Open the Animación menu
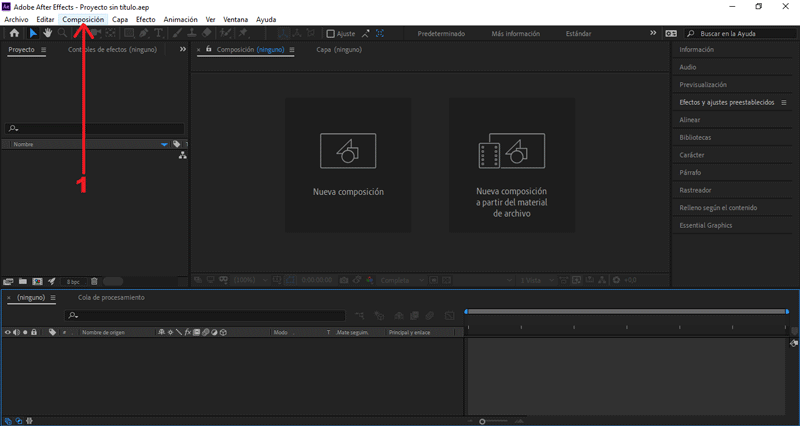 (180, 19)
